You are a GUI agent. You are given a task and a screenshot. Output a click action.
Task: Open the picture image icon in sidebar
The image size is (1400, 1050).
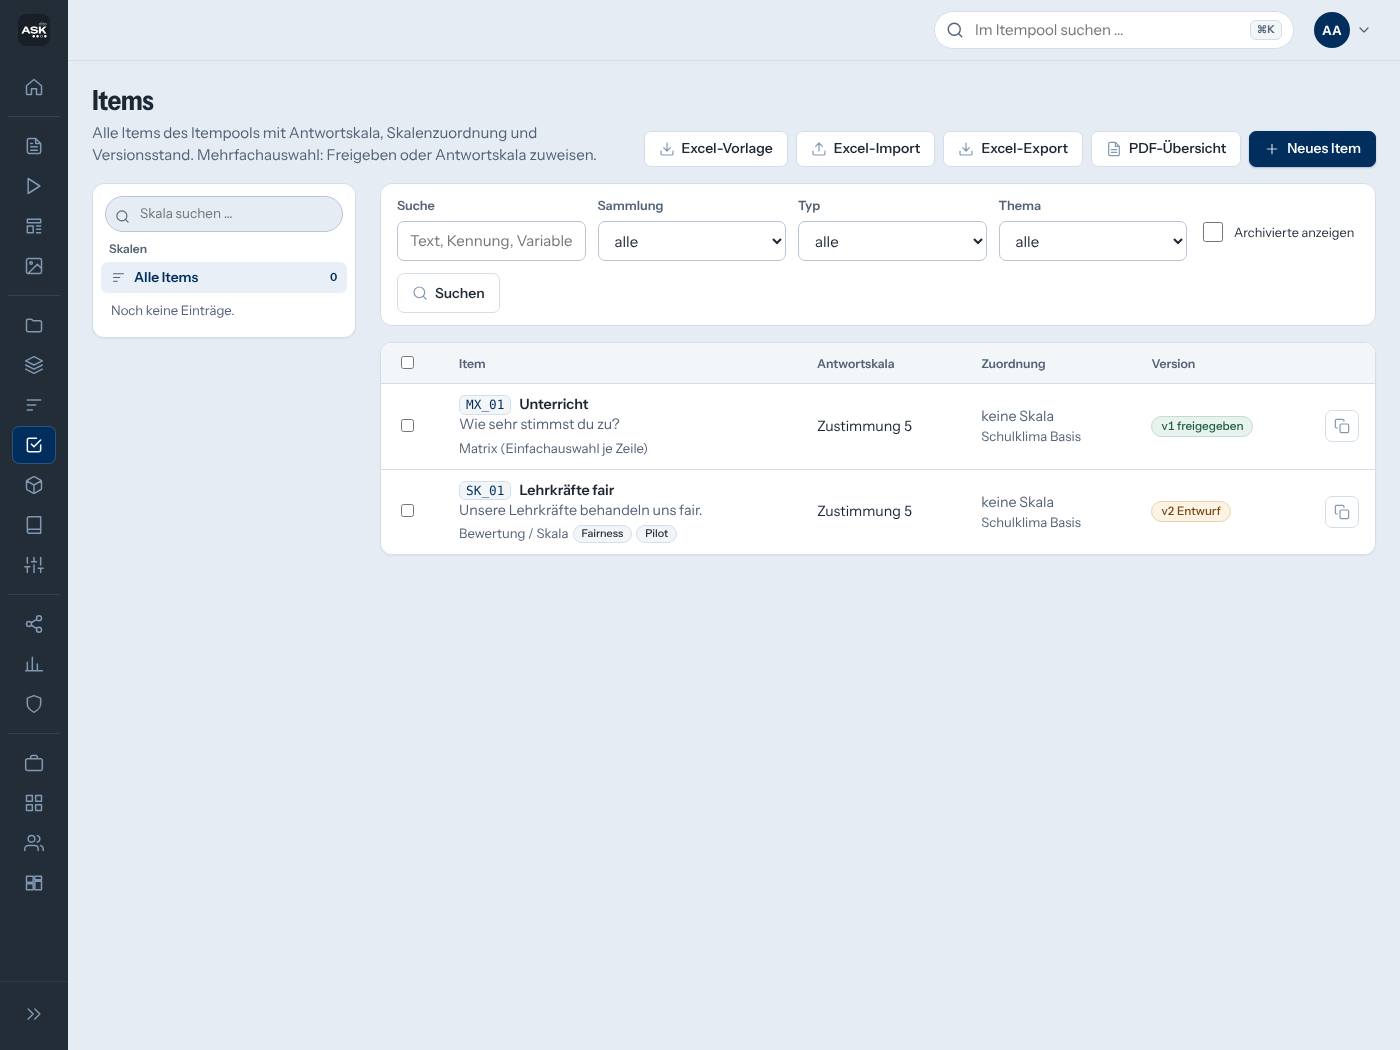[x=34, y=266]
